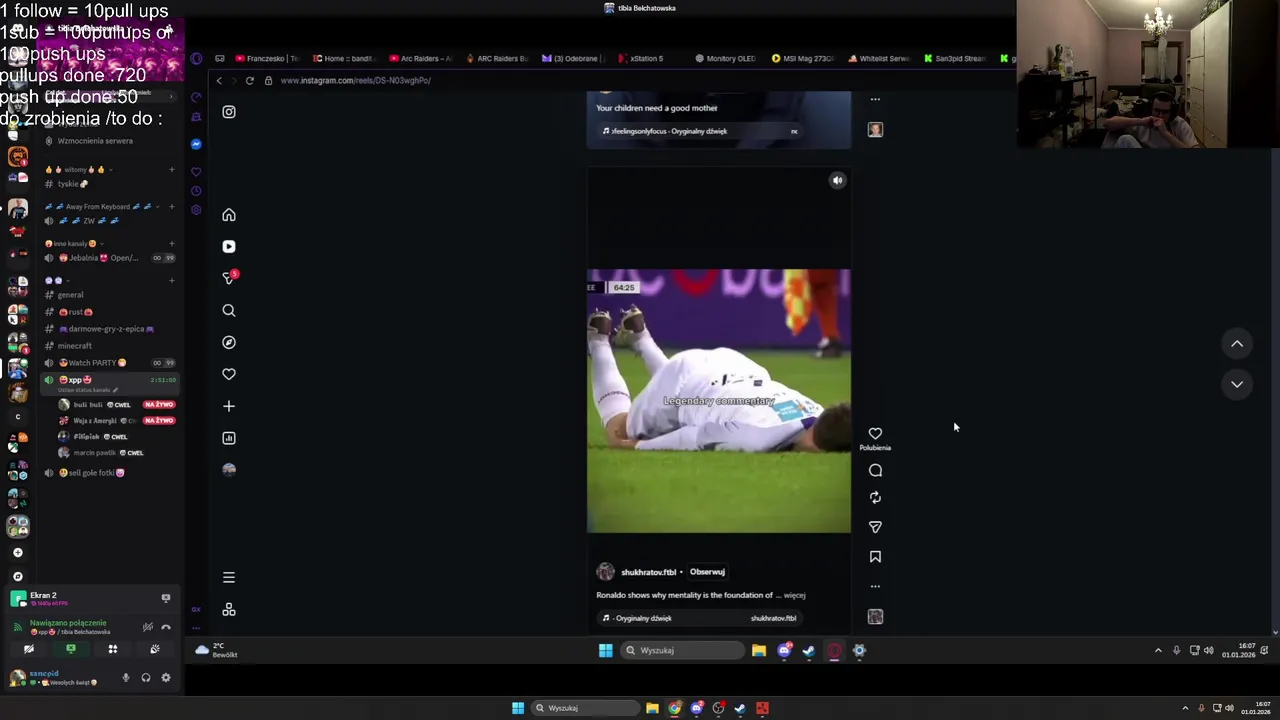Go to Instagram Home in sidebar
This screenshot has height=720, width=1280.
pyautogui.click(x=229, y=215)
